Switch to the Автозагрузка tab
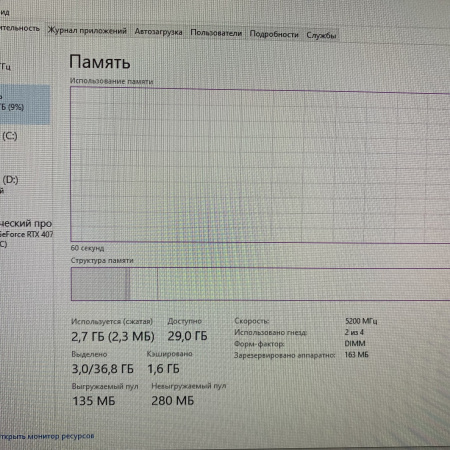 [158, 32]
